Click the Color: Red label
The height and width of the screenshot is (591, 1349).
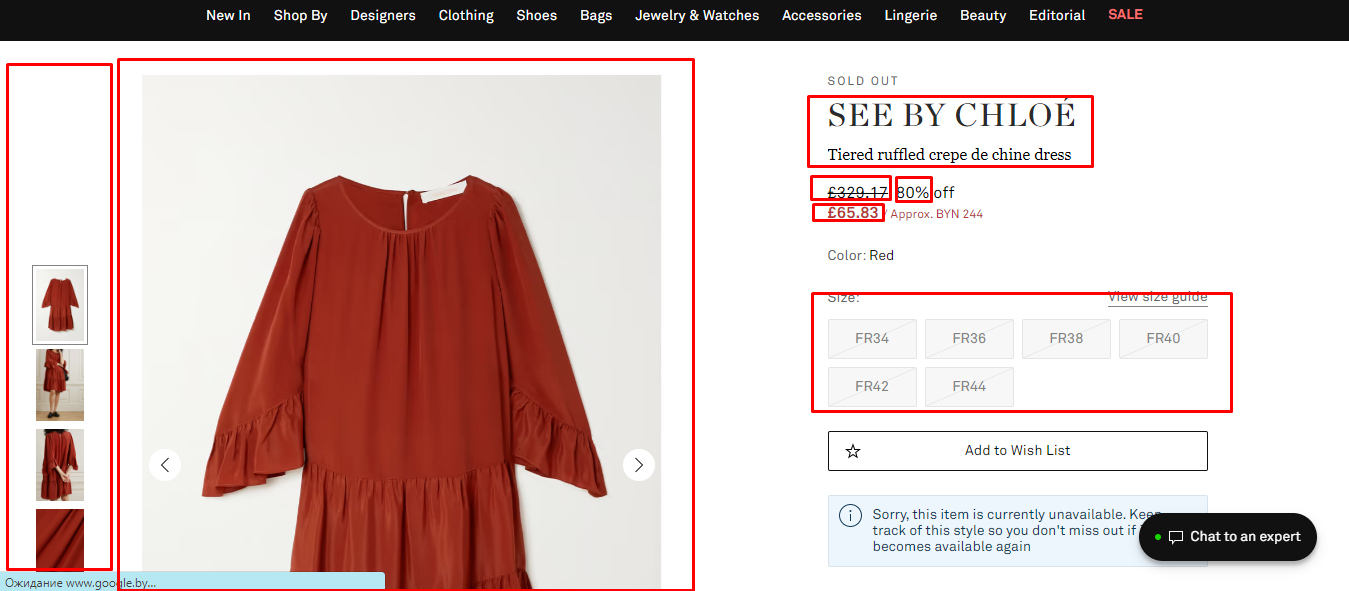(861, 255)
